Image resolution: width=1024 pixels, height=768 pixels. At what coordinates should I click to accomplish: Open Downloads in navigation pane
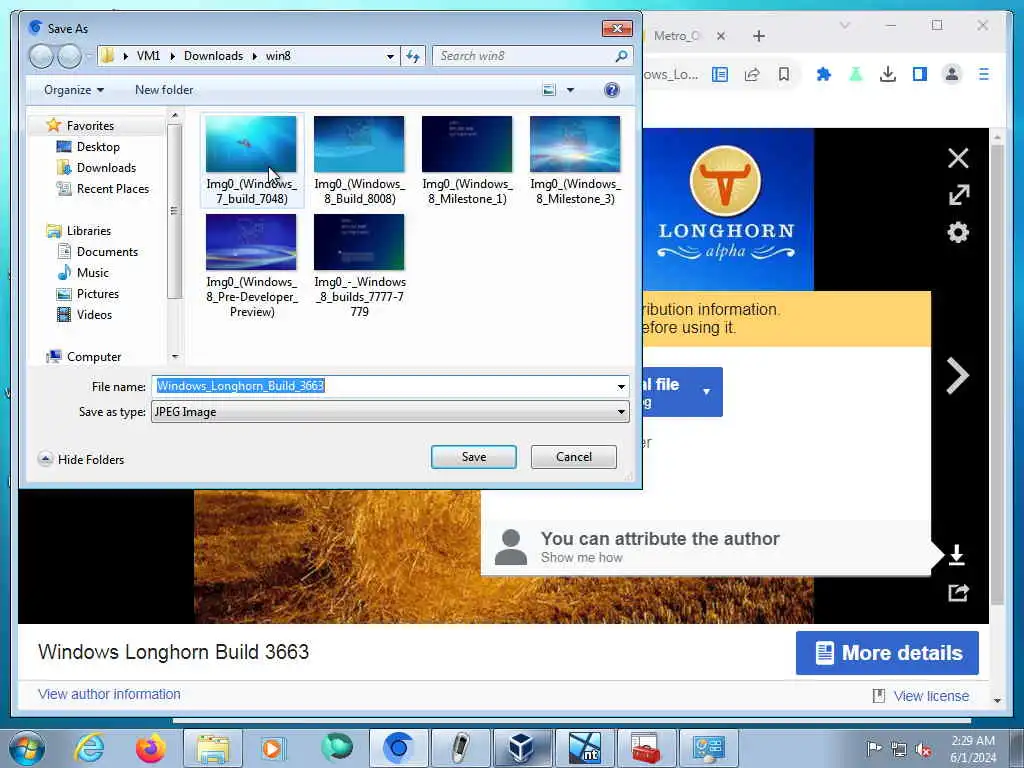pyautogui.click(x=106, y=168)
